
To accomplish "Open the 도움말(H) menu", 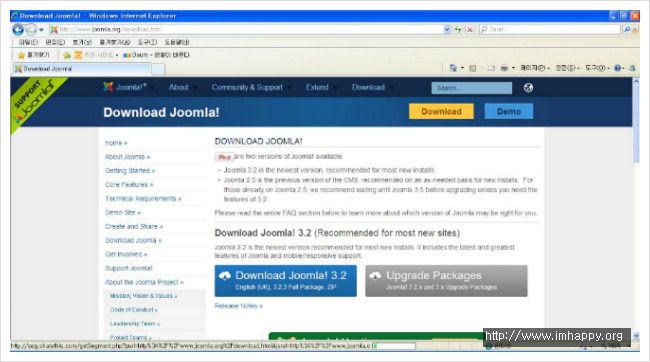I will click(x=177, y=42).
